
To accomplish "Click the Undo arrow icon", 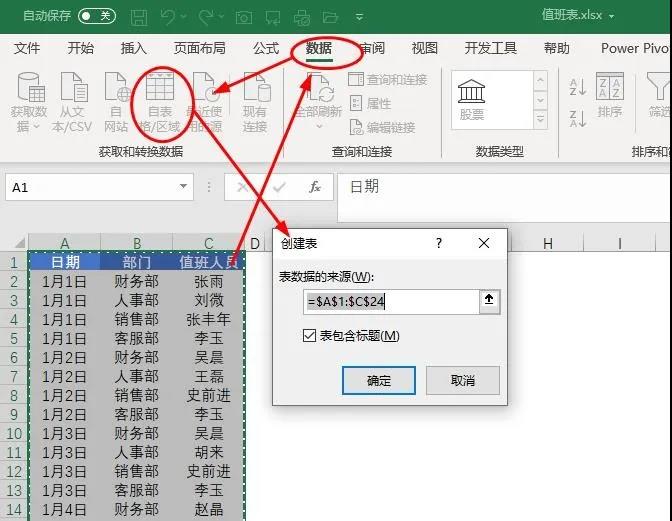I will click(167, 17).
